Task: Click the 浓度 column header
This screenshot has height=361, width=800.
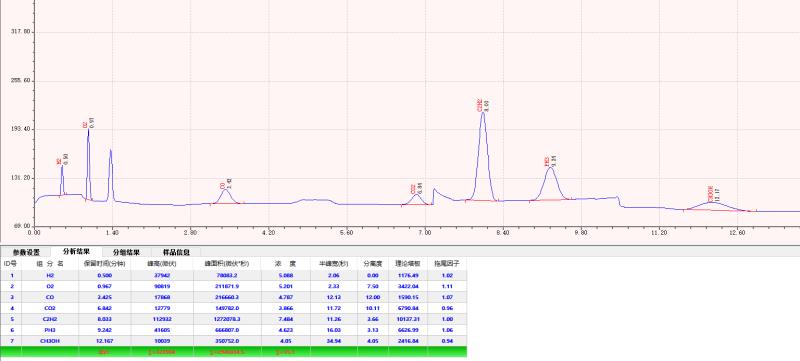Action: (x=285, y=264)
